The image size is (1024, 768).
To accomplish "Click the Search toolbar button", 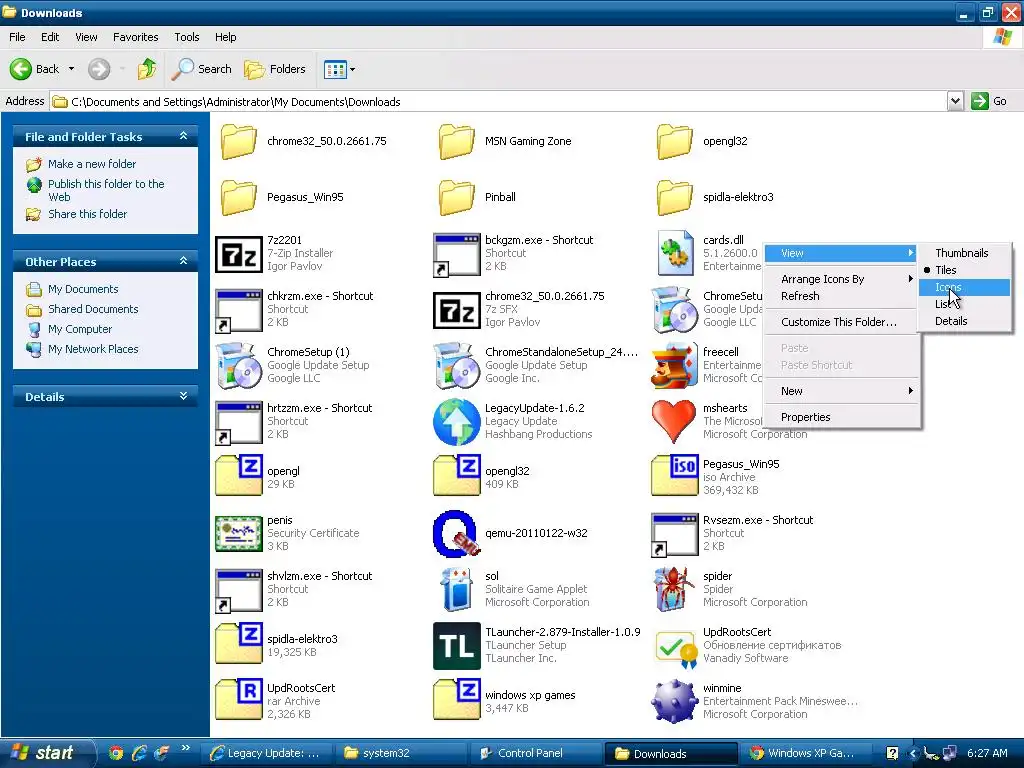I will (x=202, y=69).
